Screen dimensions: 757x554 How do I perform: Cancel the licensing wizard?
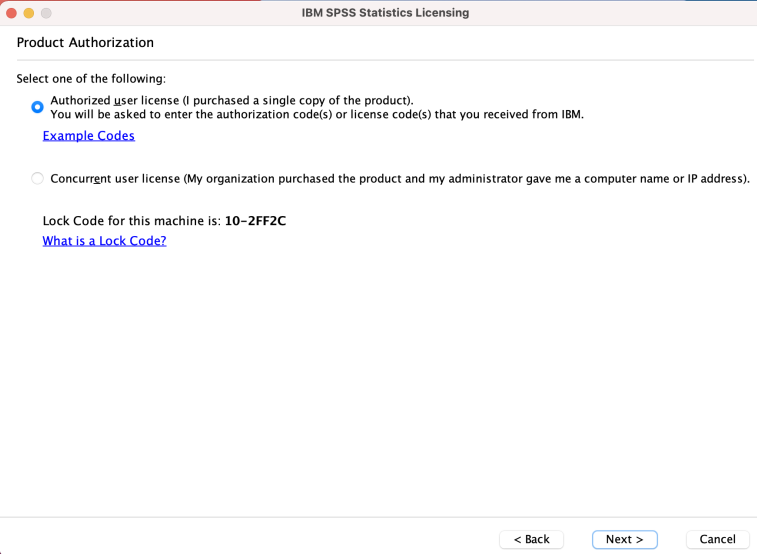click(x=717, y=539)
